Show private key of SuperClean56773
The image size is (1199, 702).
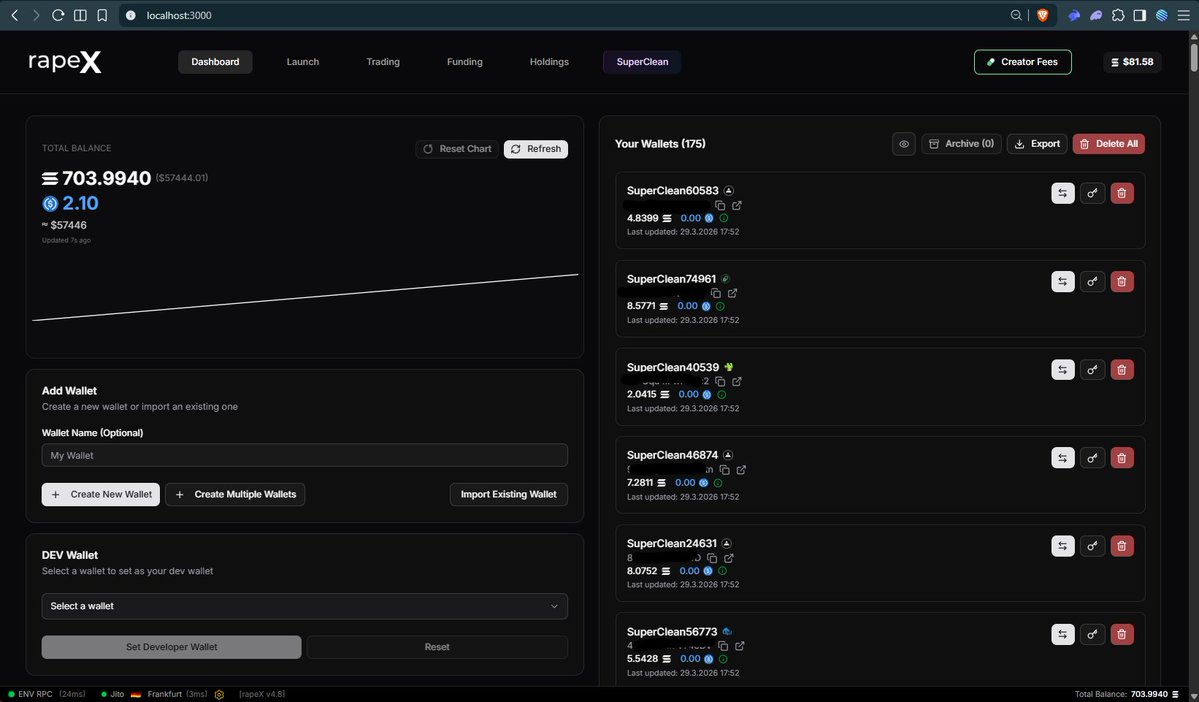pyautogui.click(x=1092, y=634)
